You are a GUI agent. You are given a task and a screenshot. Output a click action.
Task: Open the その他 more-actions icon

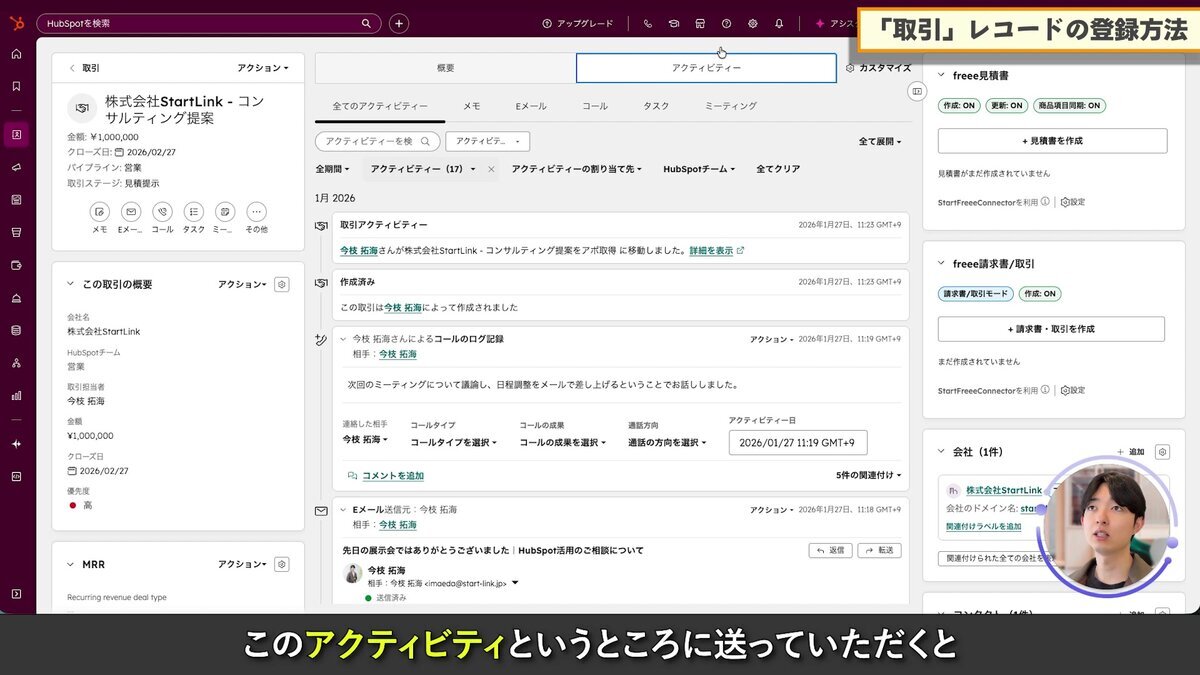[x=257, y=212]
